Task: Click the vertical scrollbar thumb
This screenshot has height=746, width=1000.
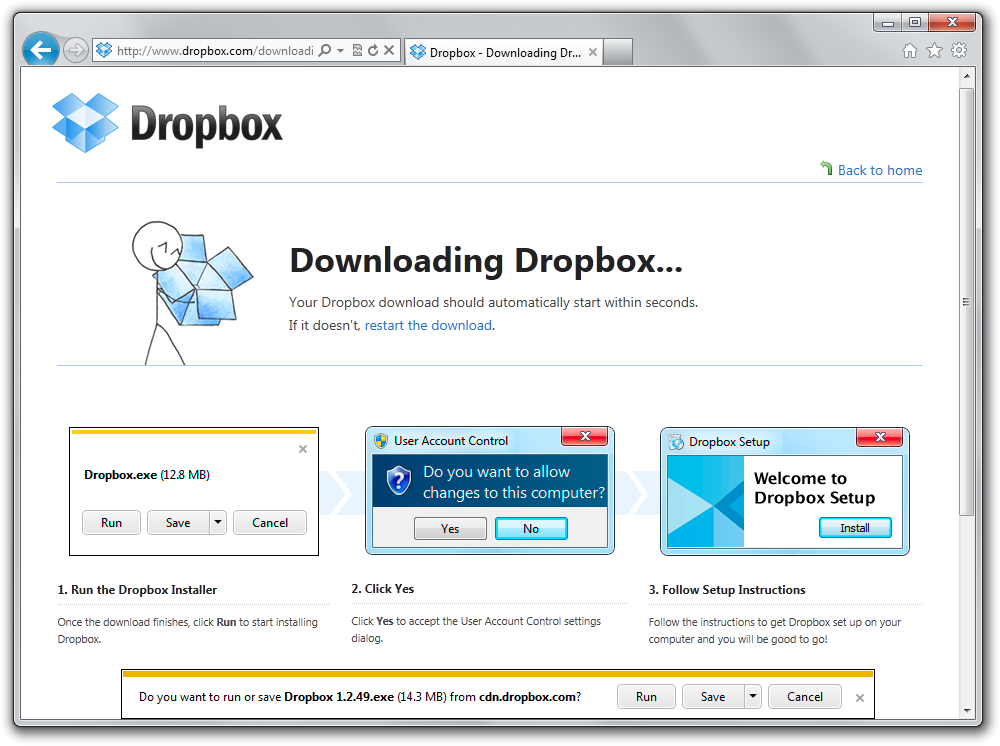Action: pyautogui.click(x=967, y=302)
